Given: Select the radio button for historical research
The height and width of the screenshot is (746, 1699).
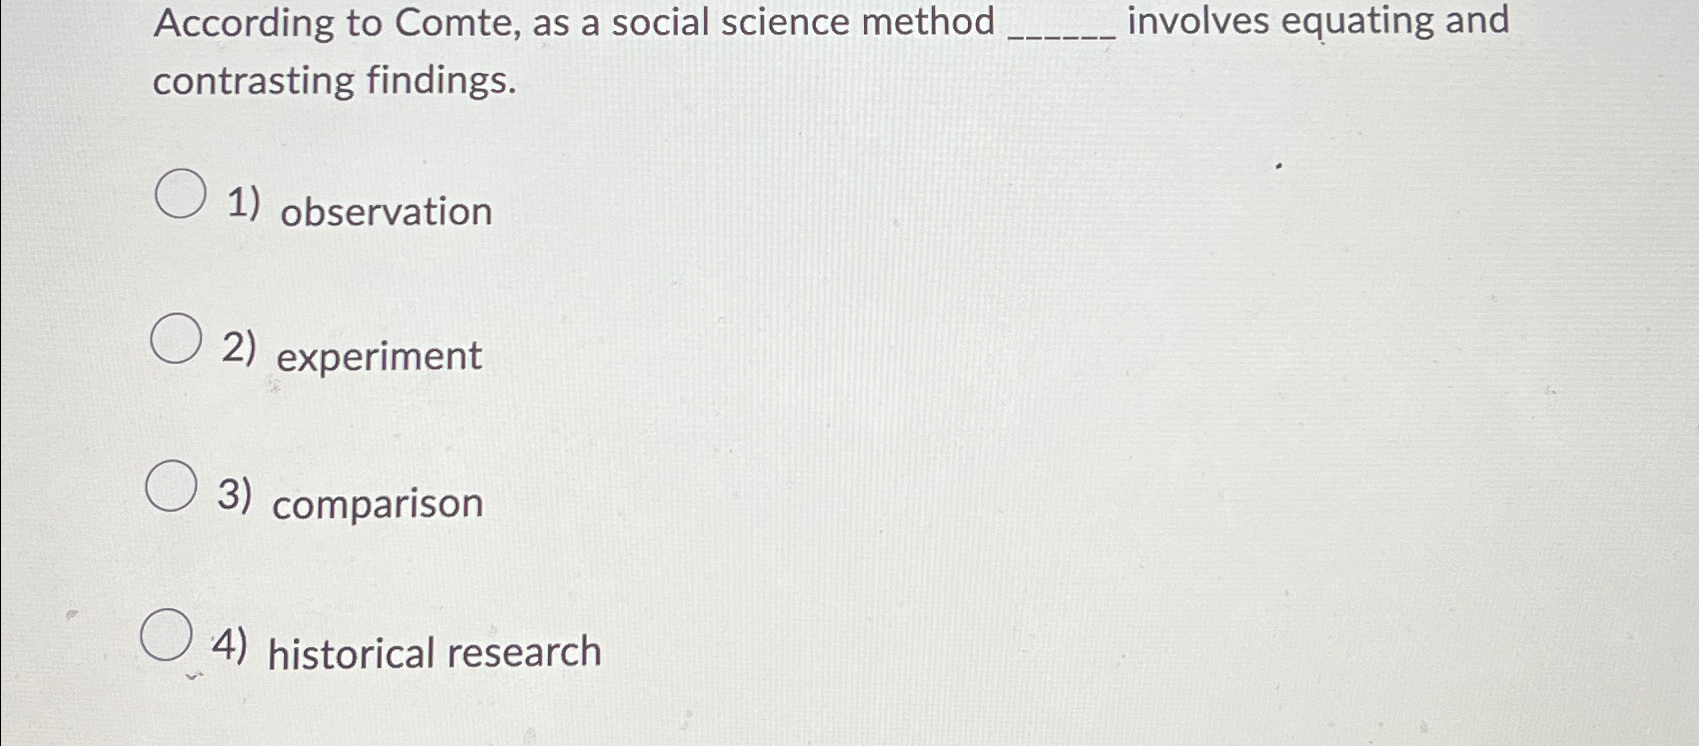Looking at the screenshot, I should [x=168, y=636].
